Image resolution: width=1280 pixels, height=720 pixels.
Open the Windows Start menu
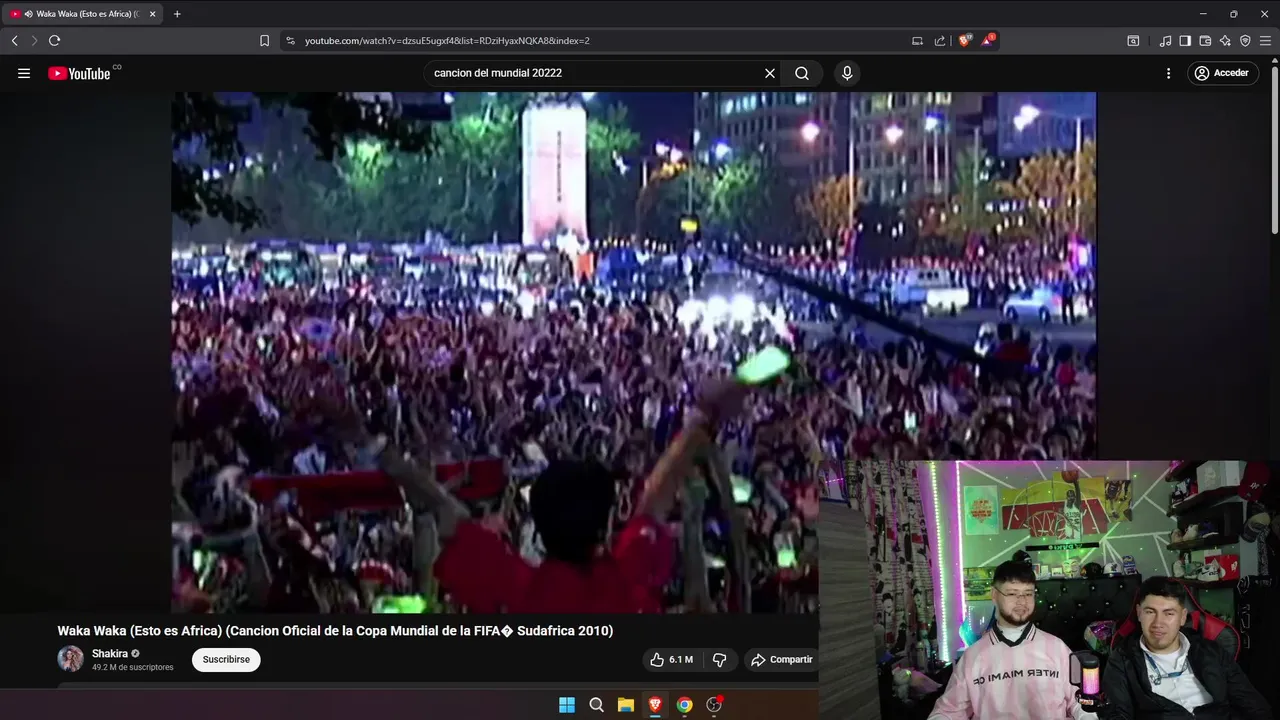point(567,705)
